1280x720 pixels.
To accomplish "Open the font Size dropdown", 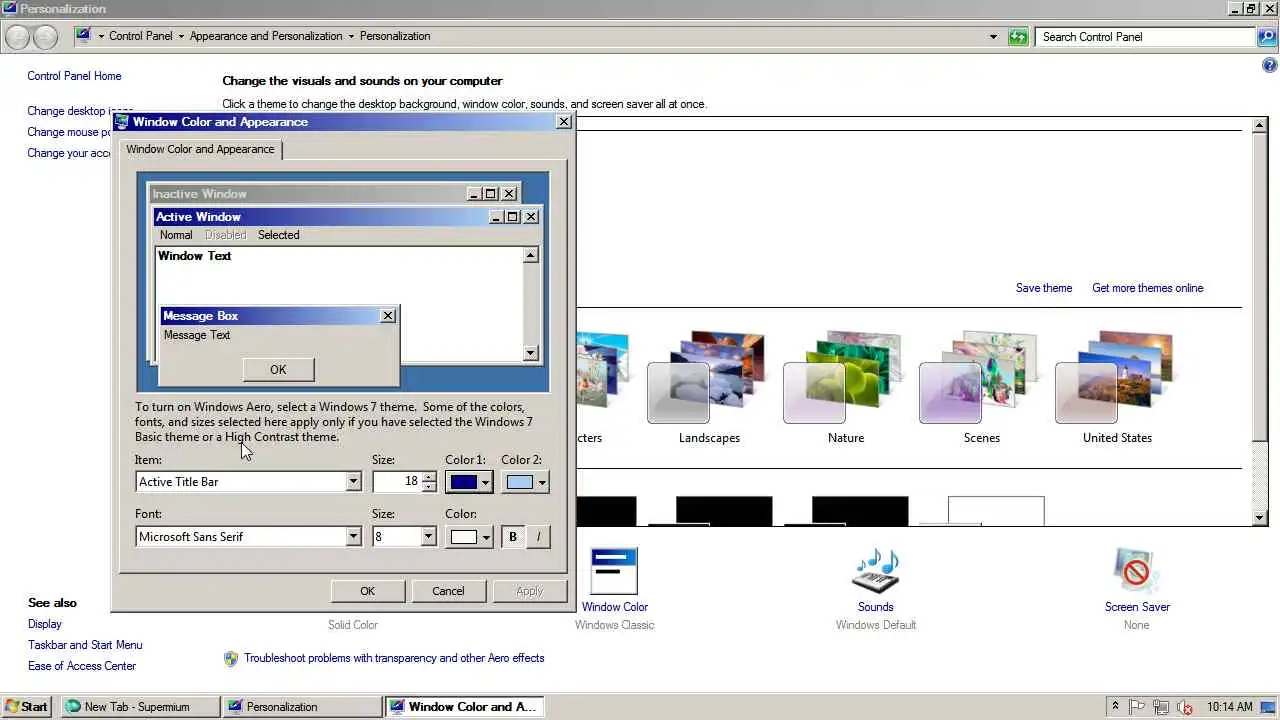I will point(428,537).
